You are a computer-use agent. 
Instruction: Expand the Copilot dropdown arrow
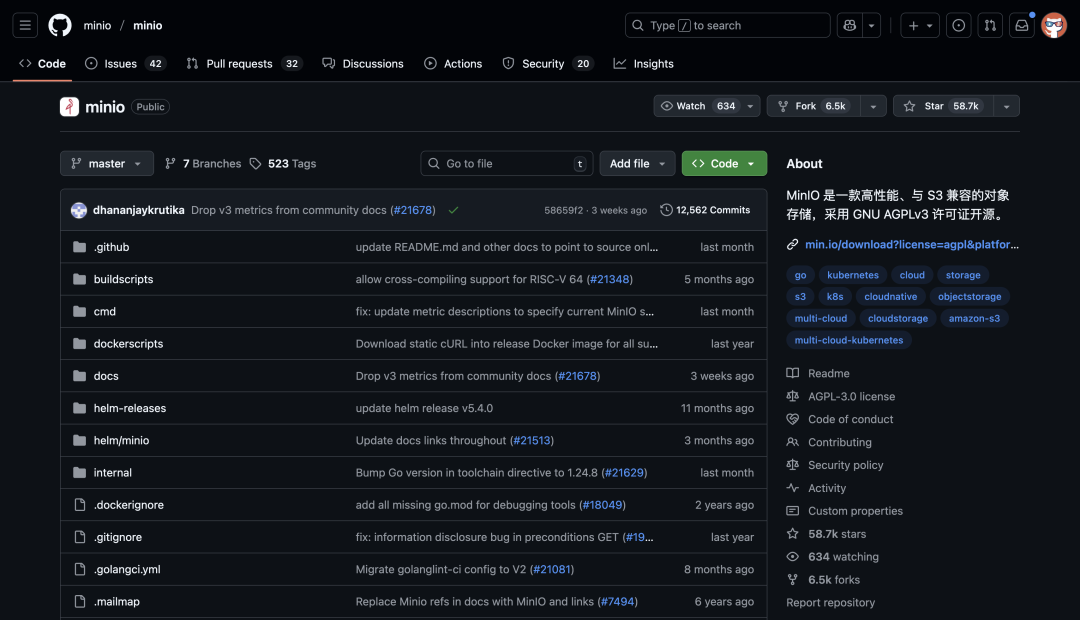(x=871, y=25)
